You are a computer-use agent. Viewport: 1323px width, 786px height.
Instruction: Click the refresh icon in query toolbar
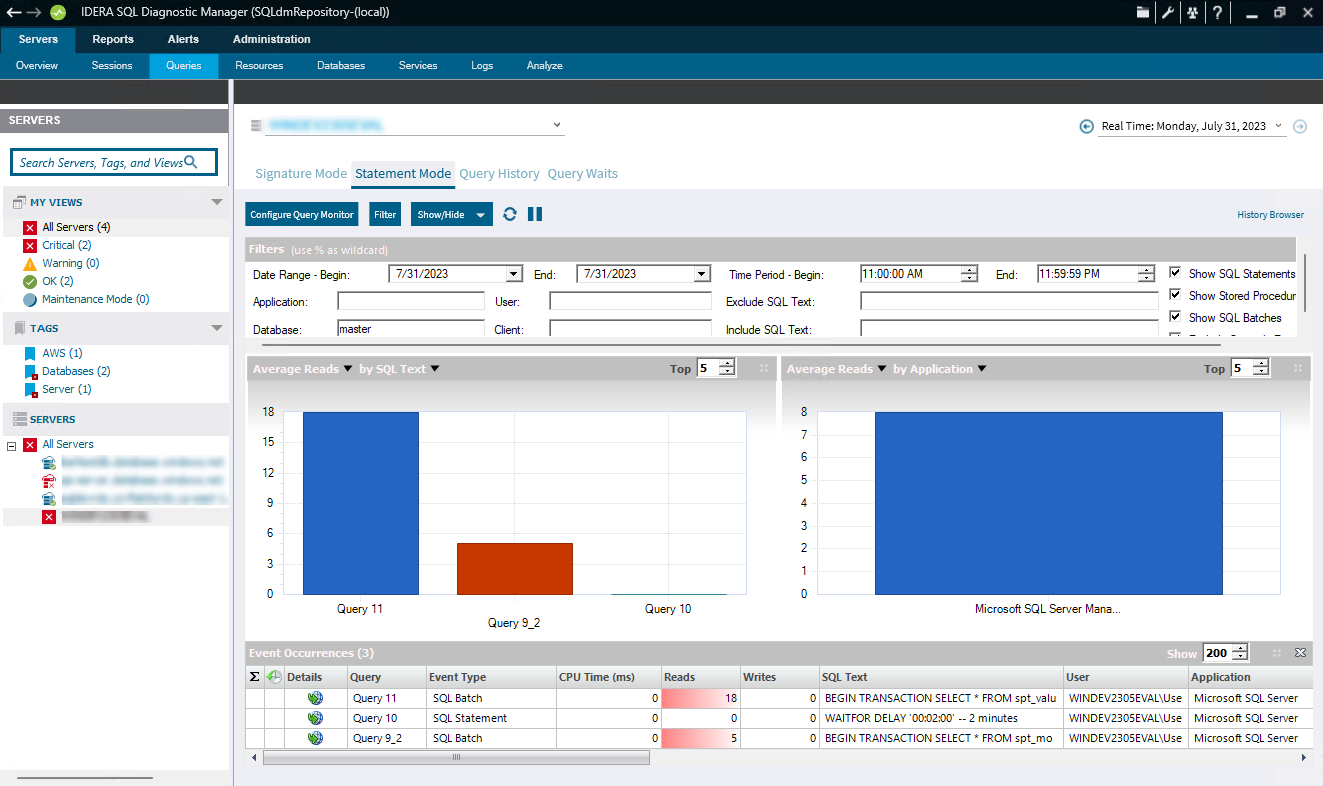click(x=510, y=214)
